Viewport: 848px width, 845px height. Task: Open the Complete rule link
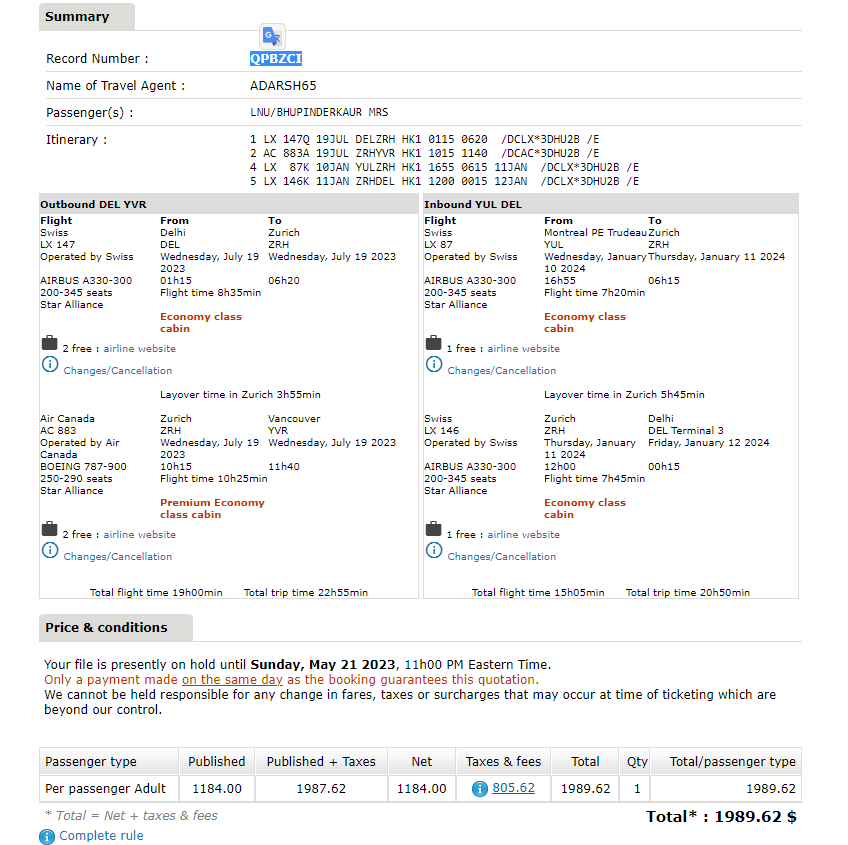point(101,836)
